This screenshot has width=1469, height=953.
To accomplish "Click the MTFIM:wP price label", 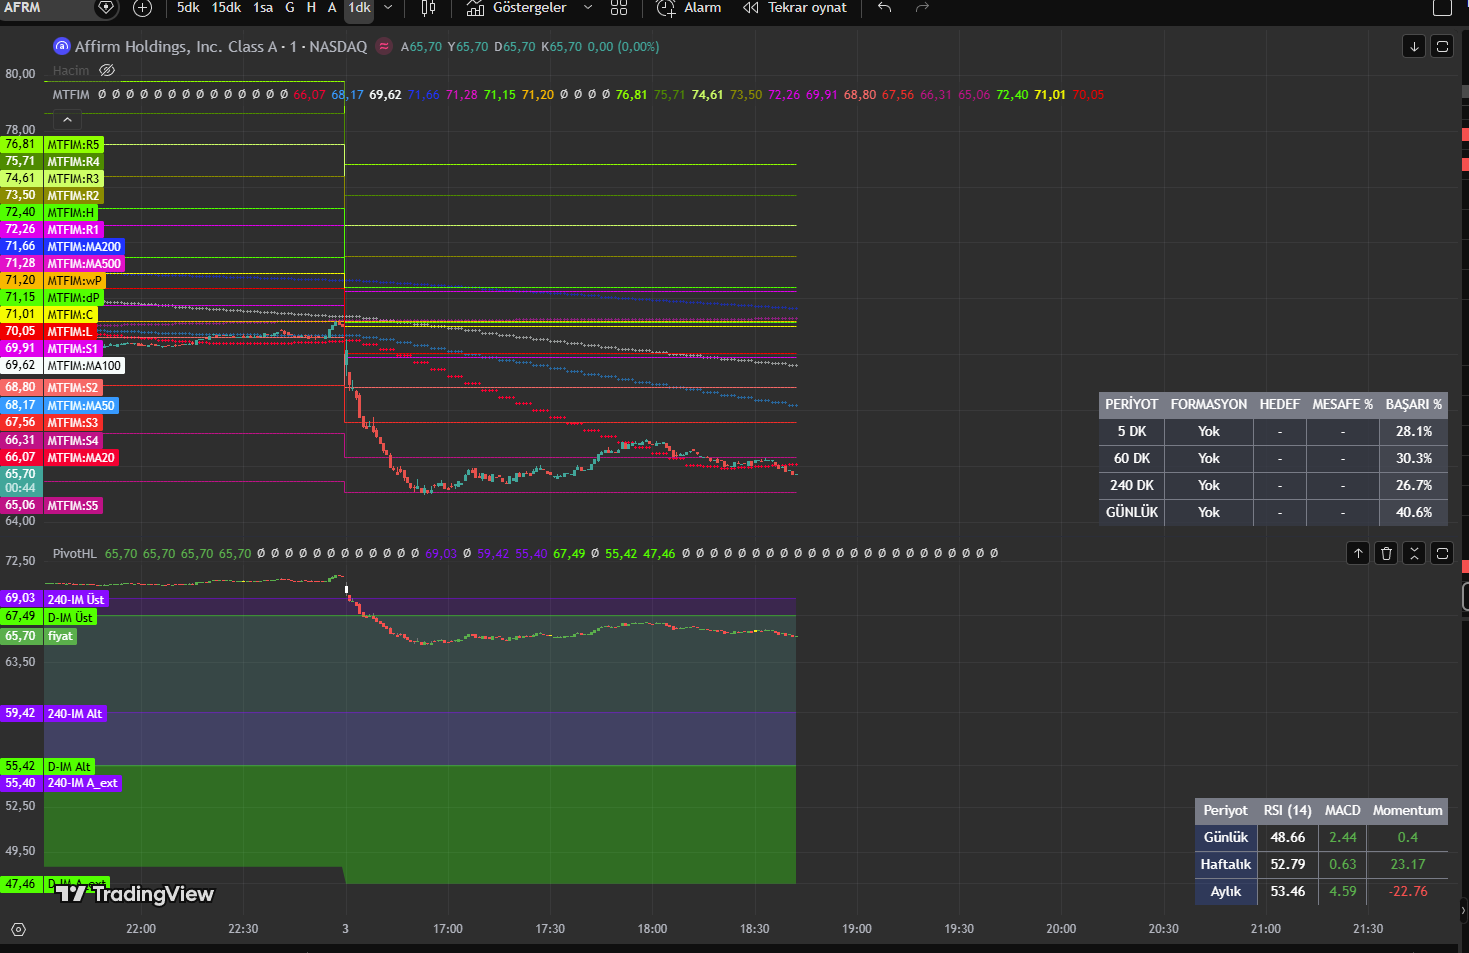I will (x=75, y=281).
